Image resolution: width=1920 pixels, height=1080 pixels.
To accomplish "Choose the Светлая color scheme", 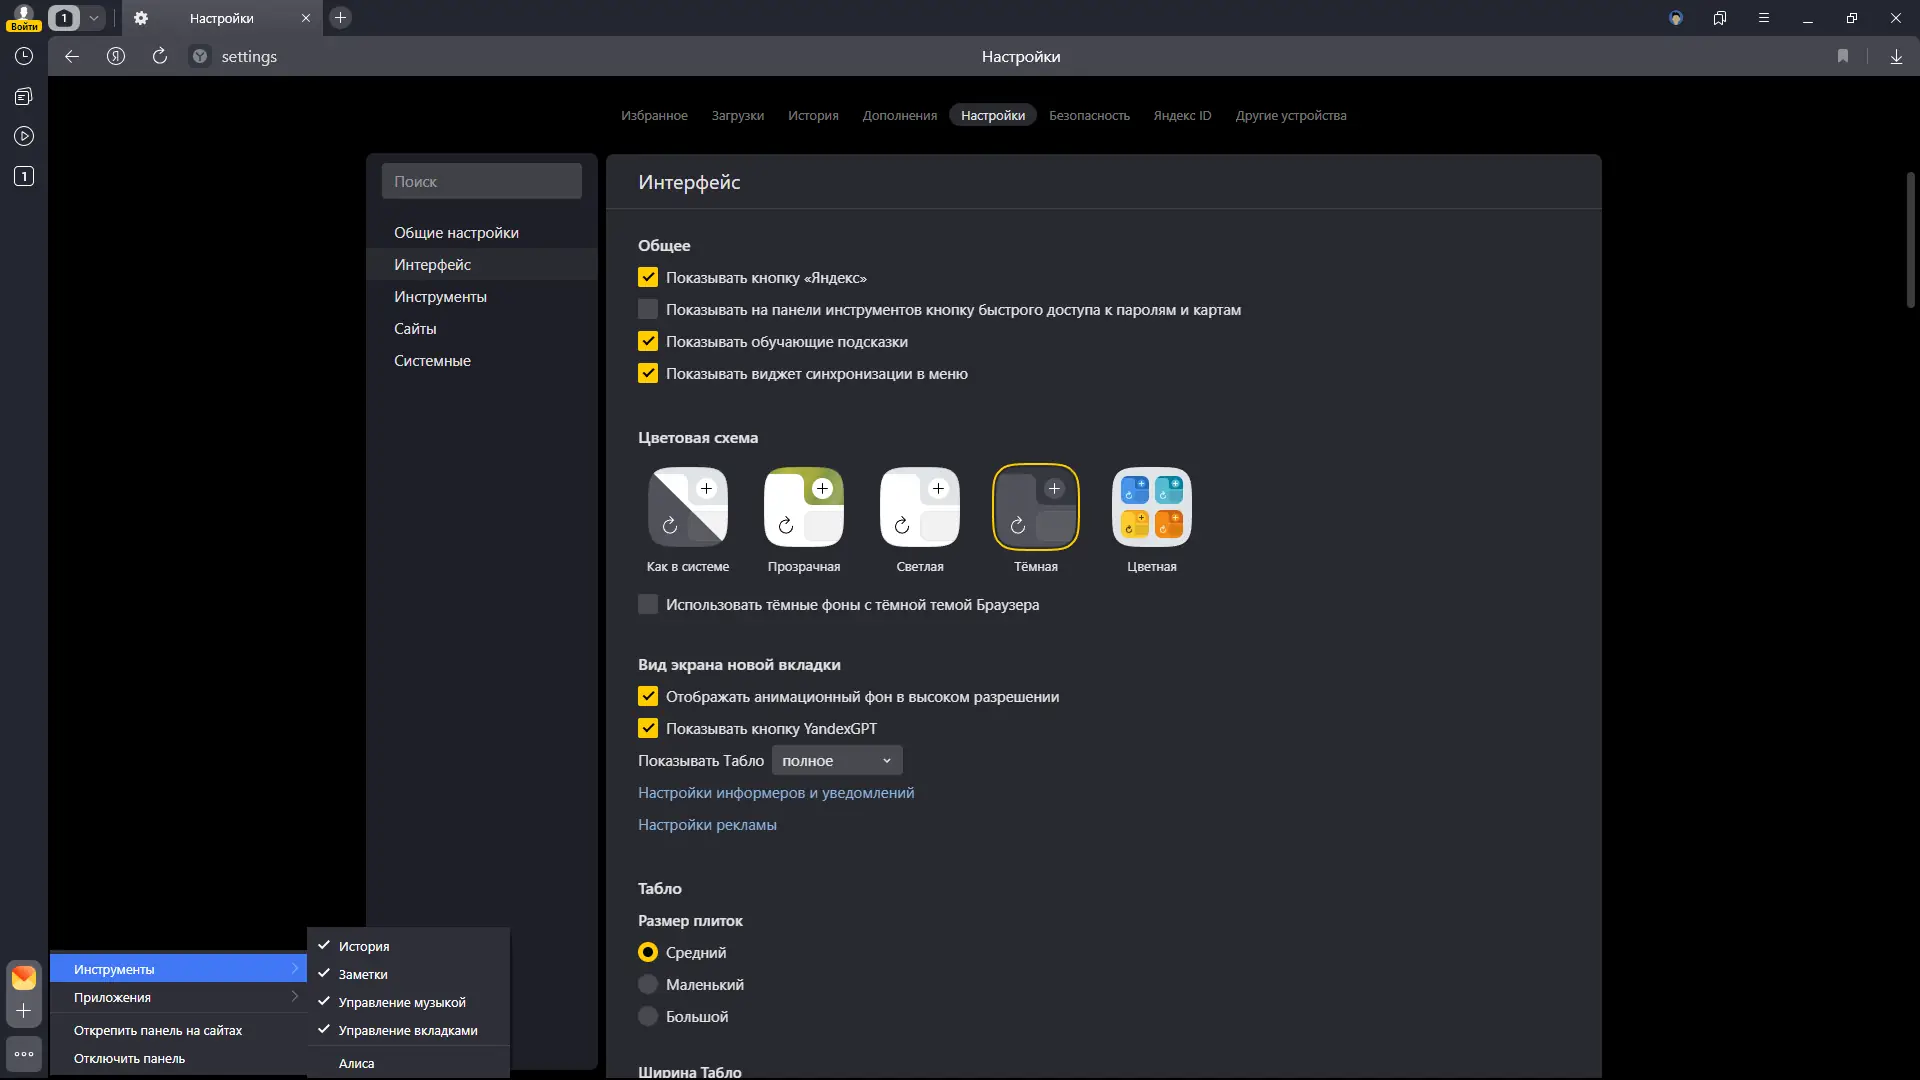I will click(919, 508).
